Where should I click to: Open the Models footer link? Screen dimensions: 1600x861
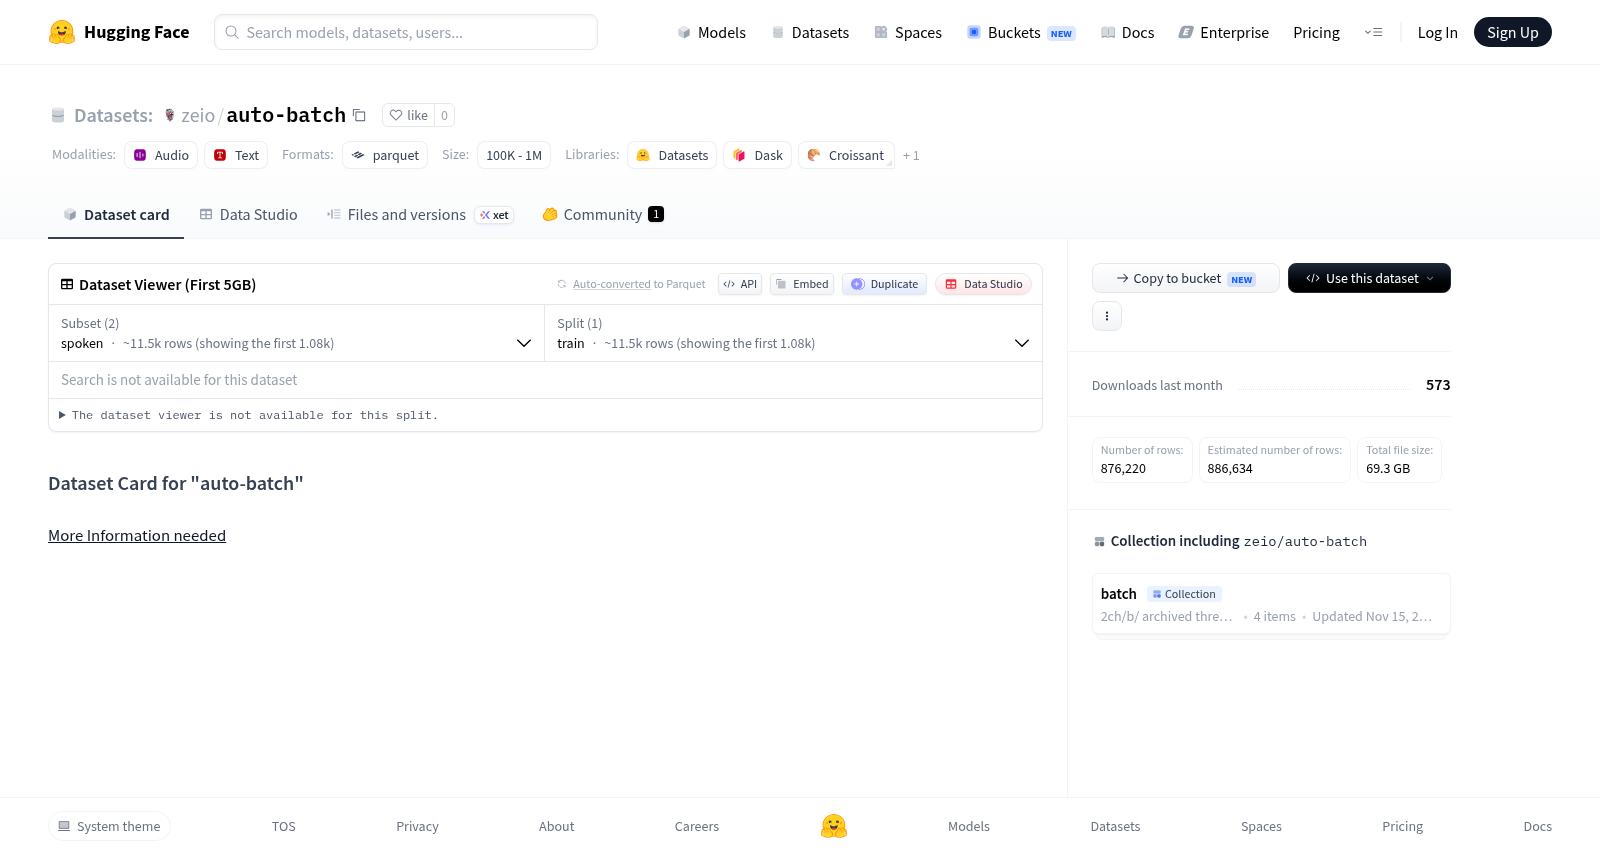pos(969,826)
